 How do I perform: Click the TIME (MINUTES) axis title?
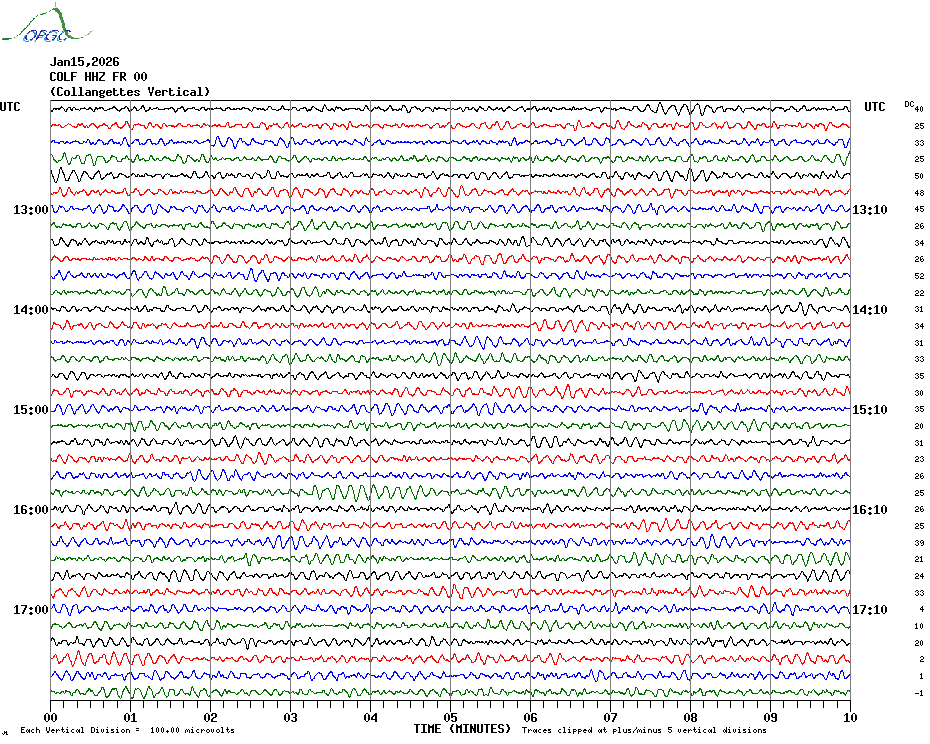[x=462, y=729]
